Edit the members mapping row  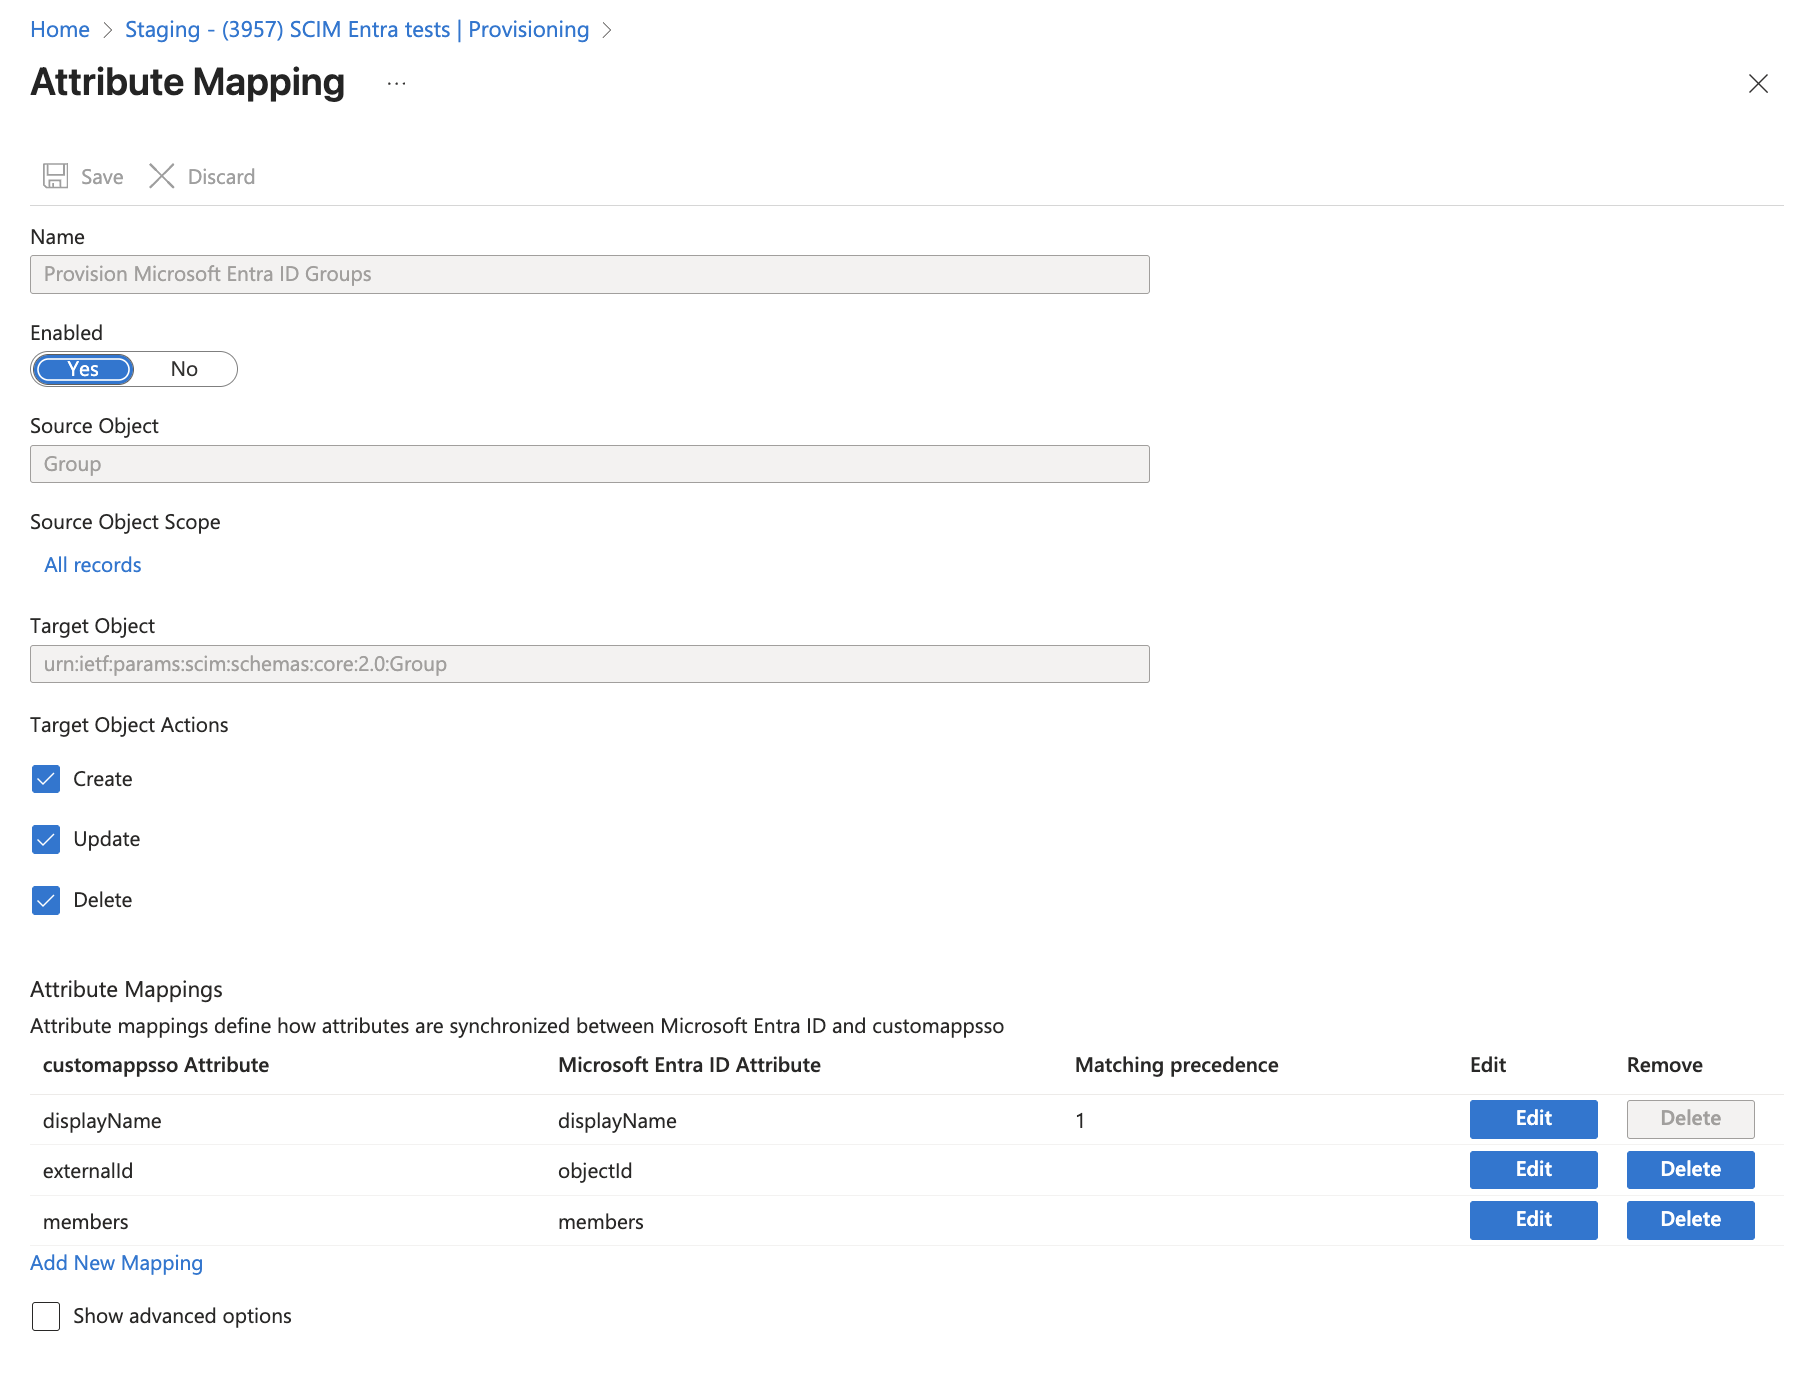[x=1533, y=1219]
